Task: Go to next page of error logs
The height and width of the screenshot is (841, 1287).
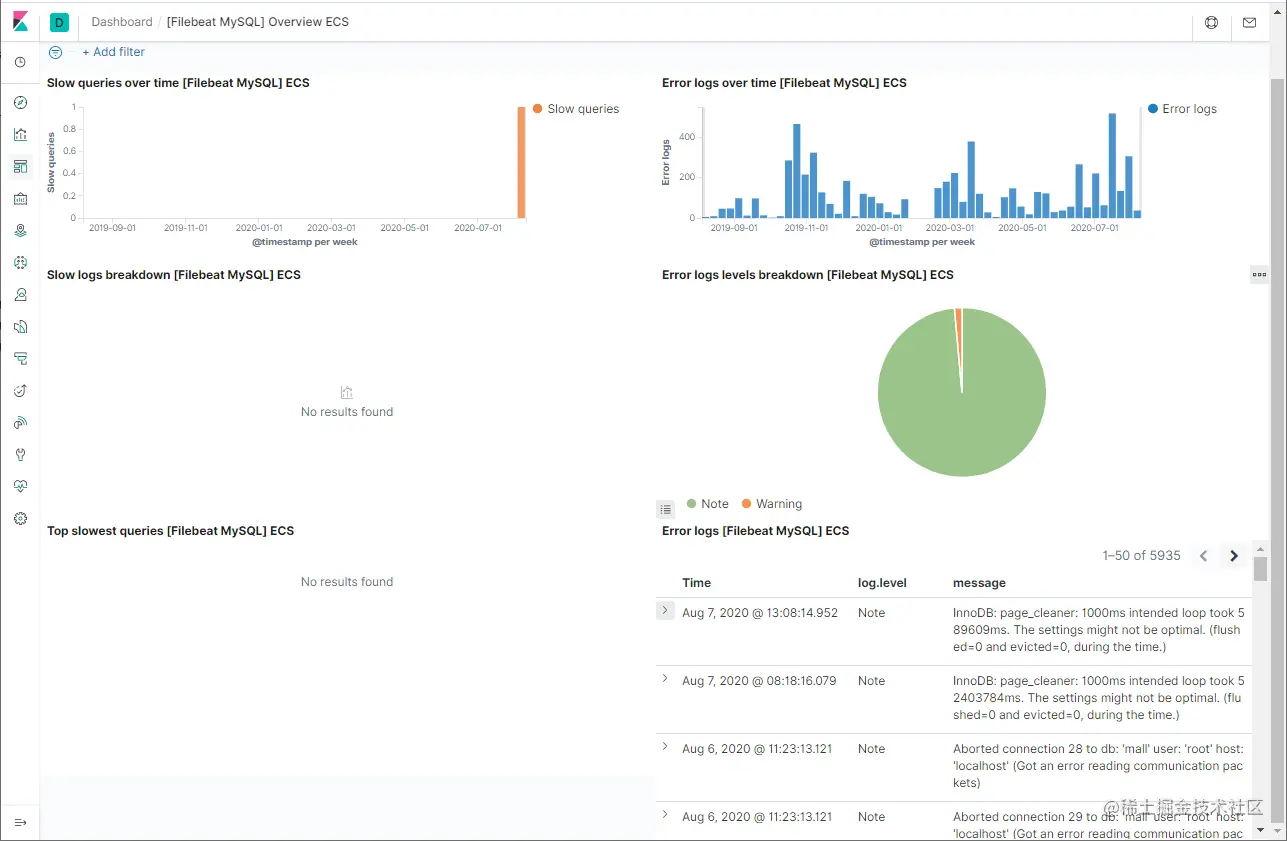Action: pos(1234,556)
